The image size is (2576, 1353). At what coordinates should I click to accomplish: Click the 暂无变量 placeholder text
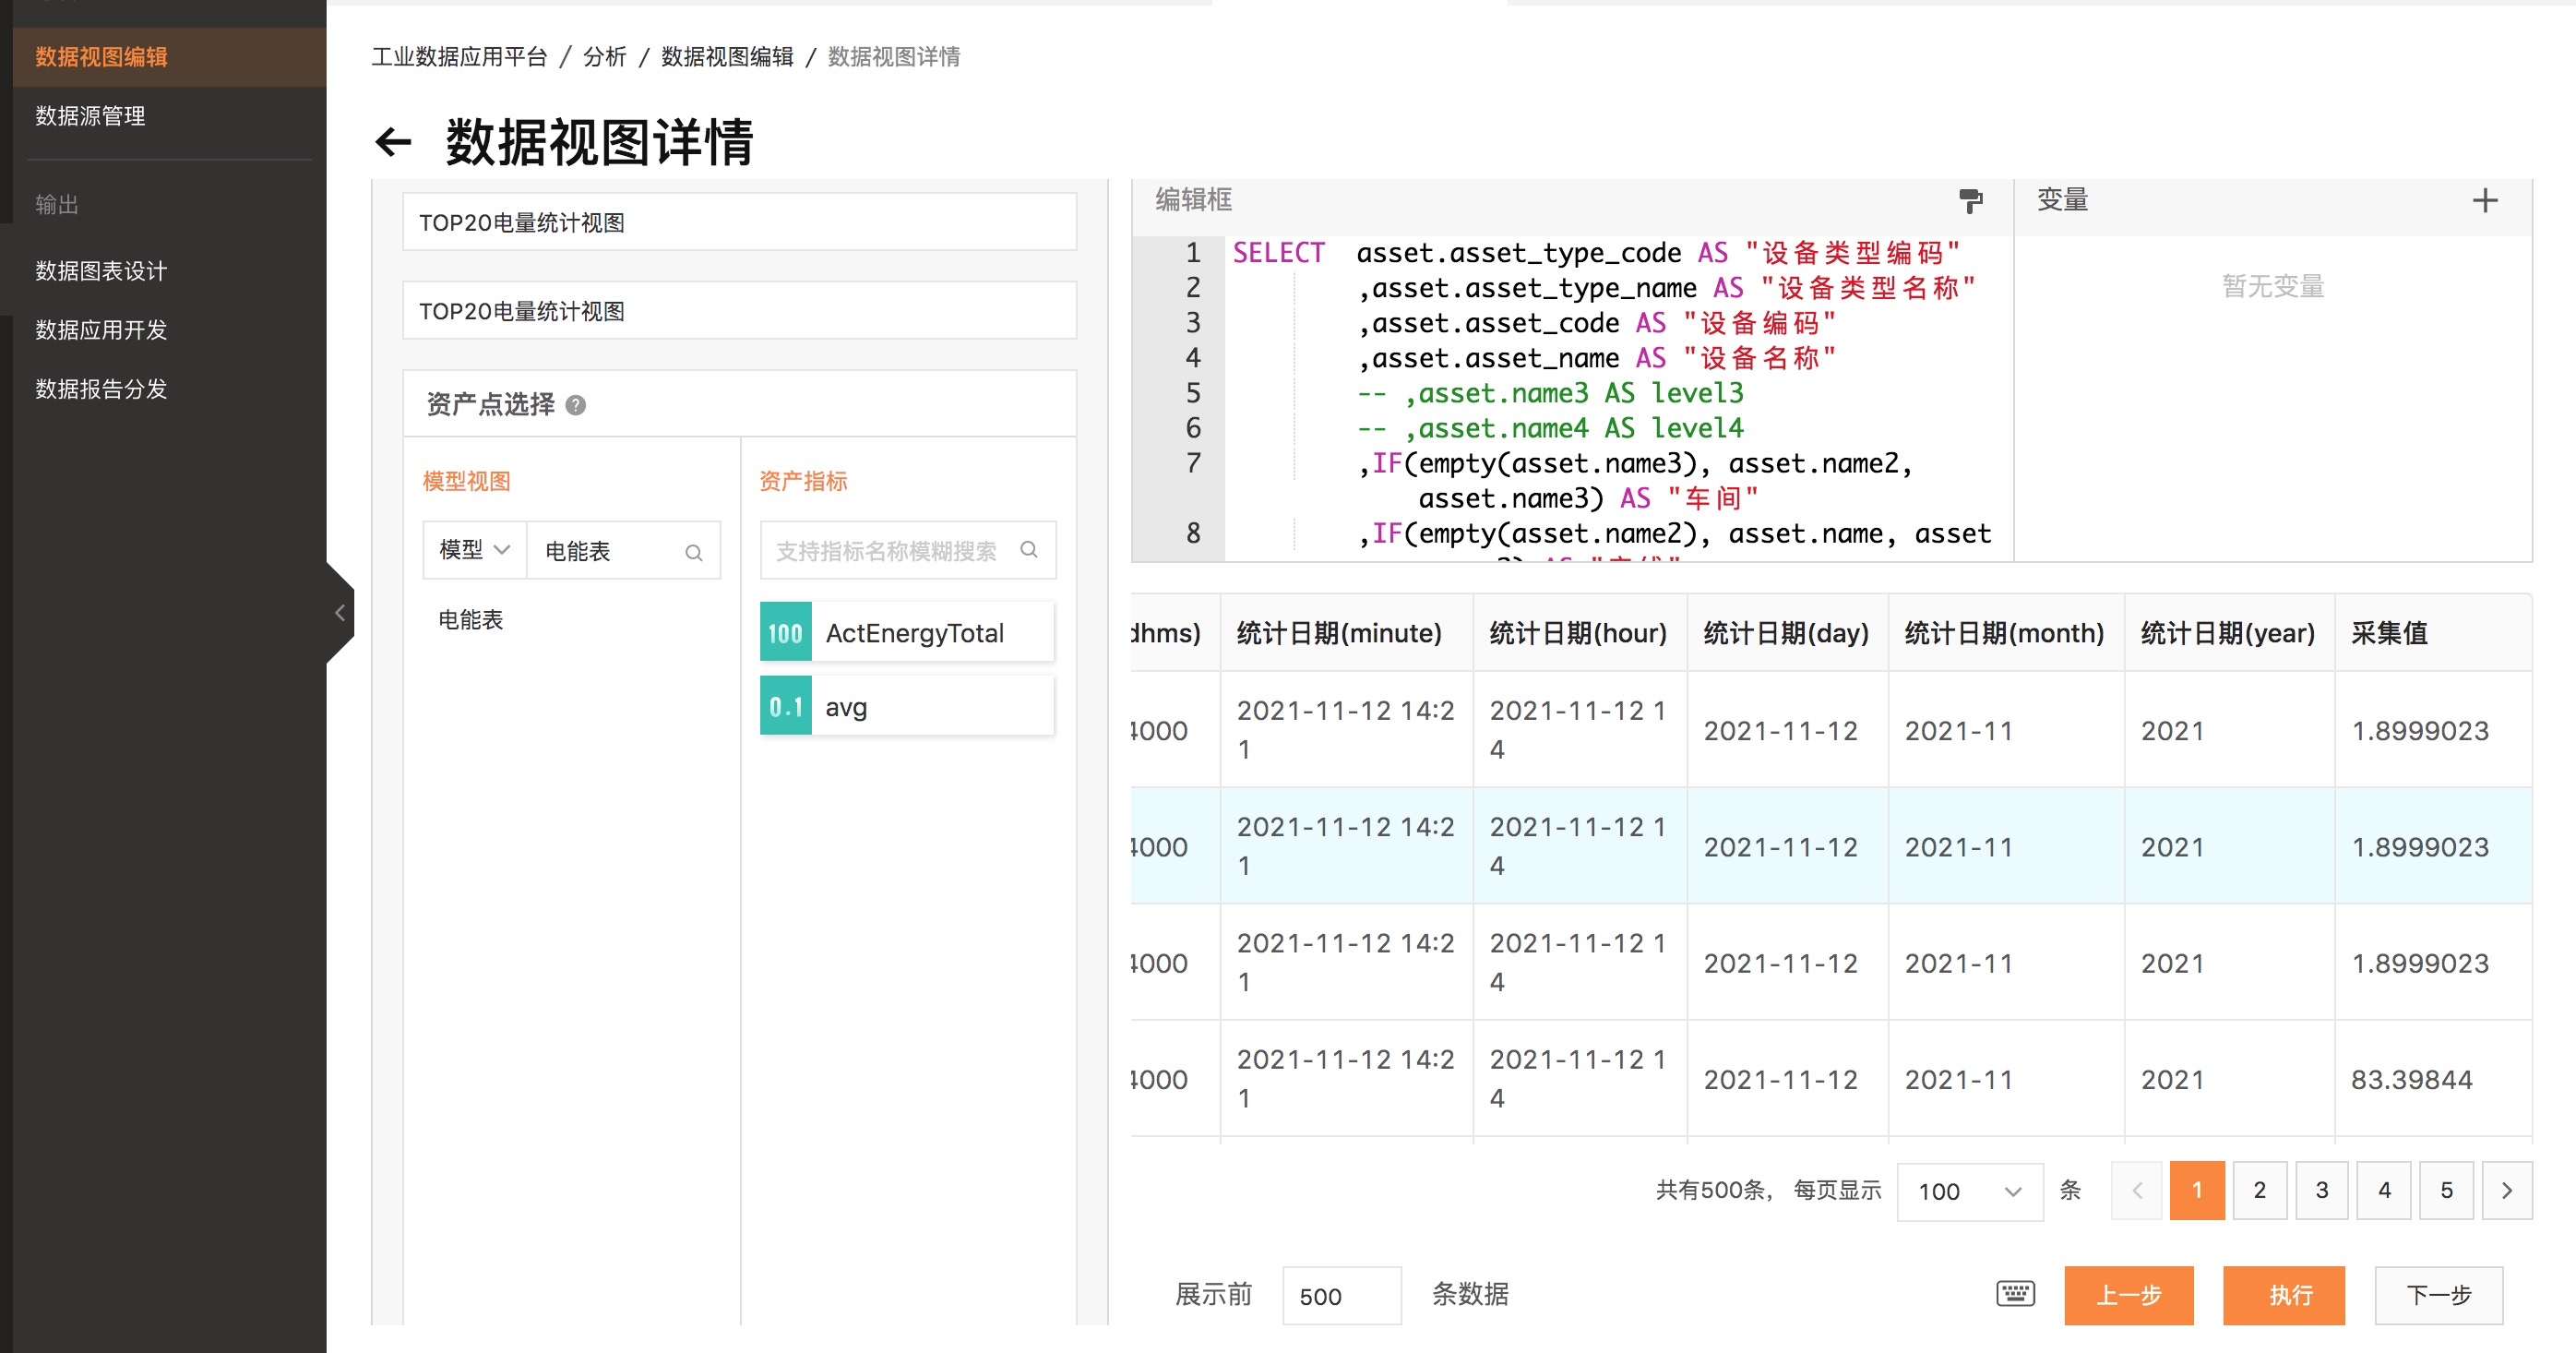[x=2273, y=287]
